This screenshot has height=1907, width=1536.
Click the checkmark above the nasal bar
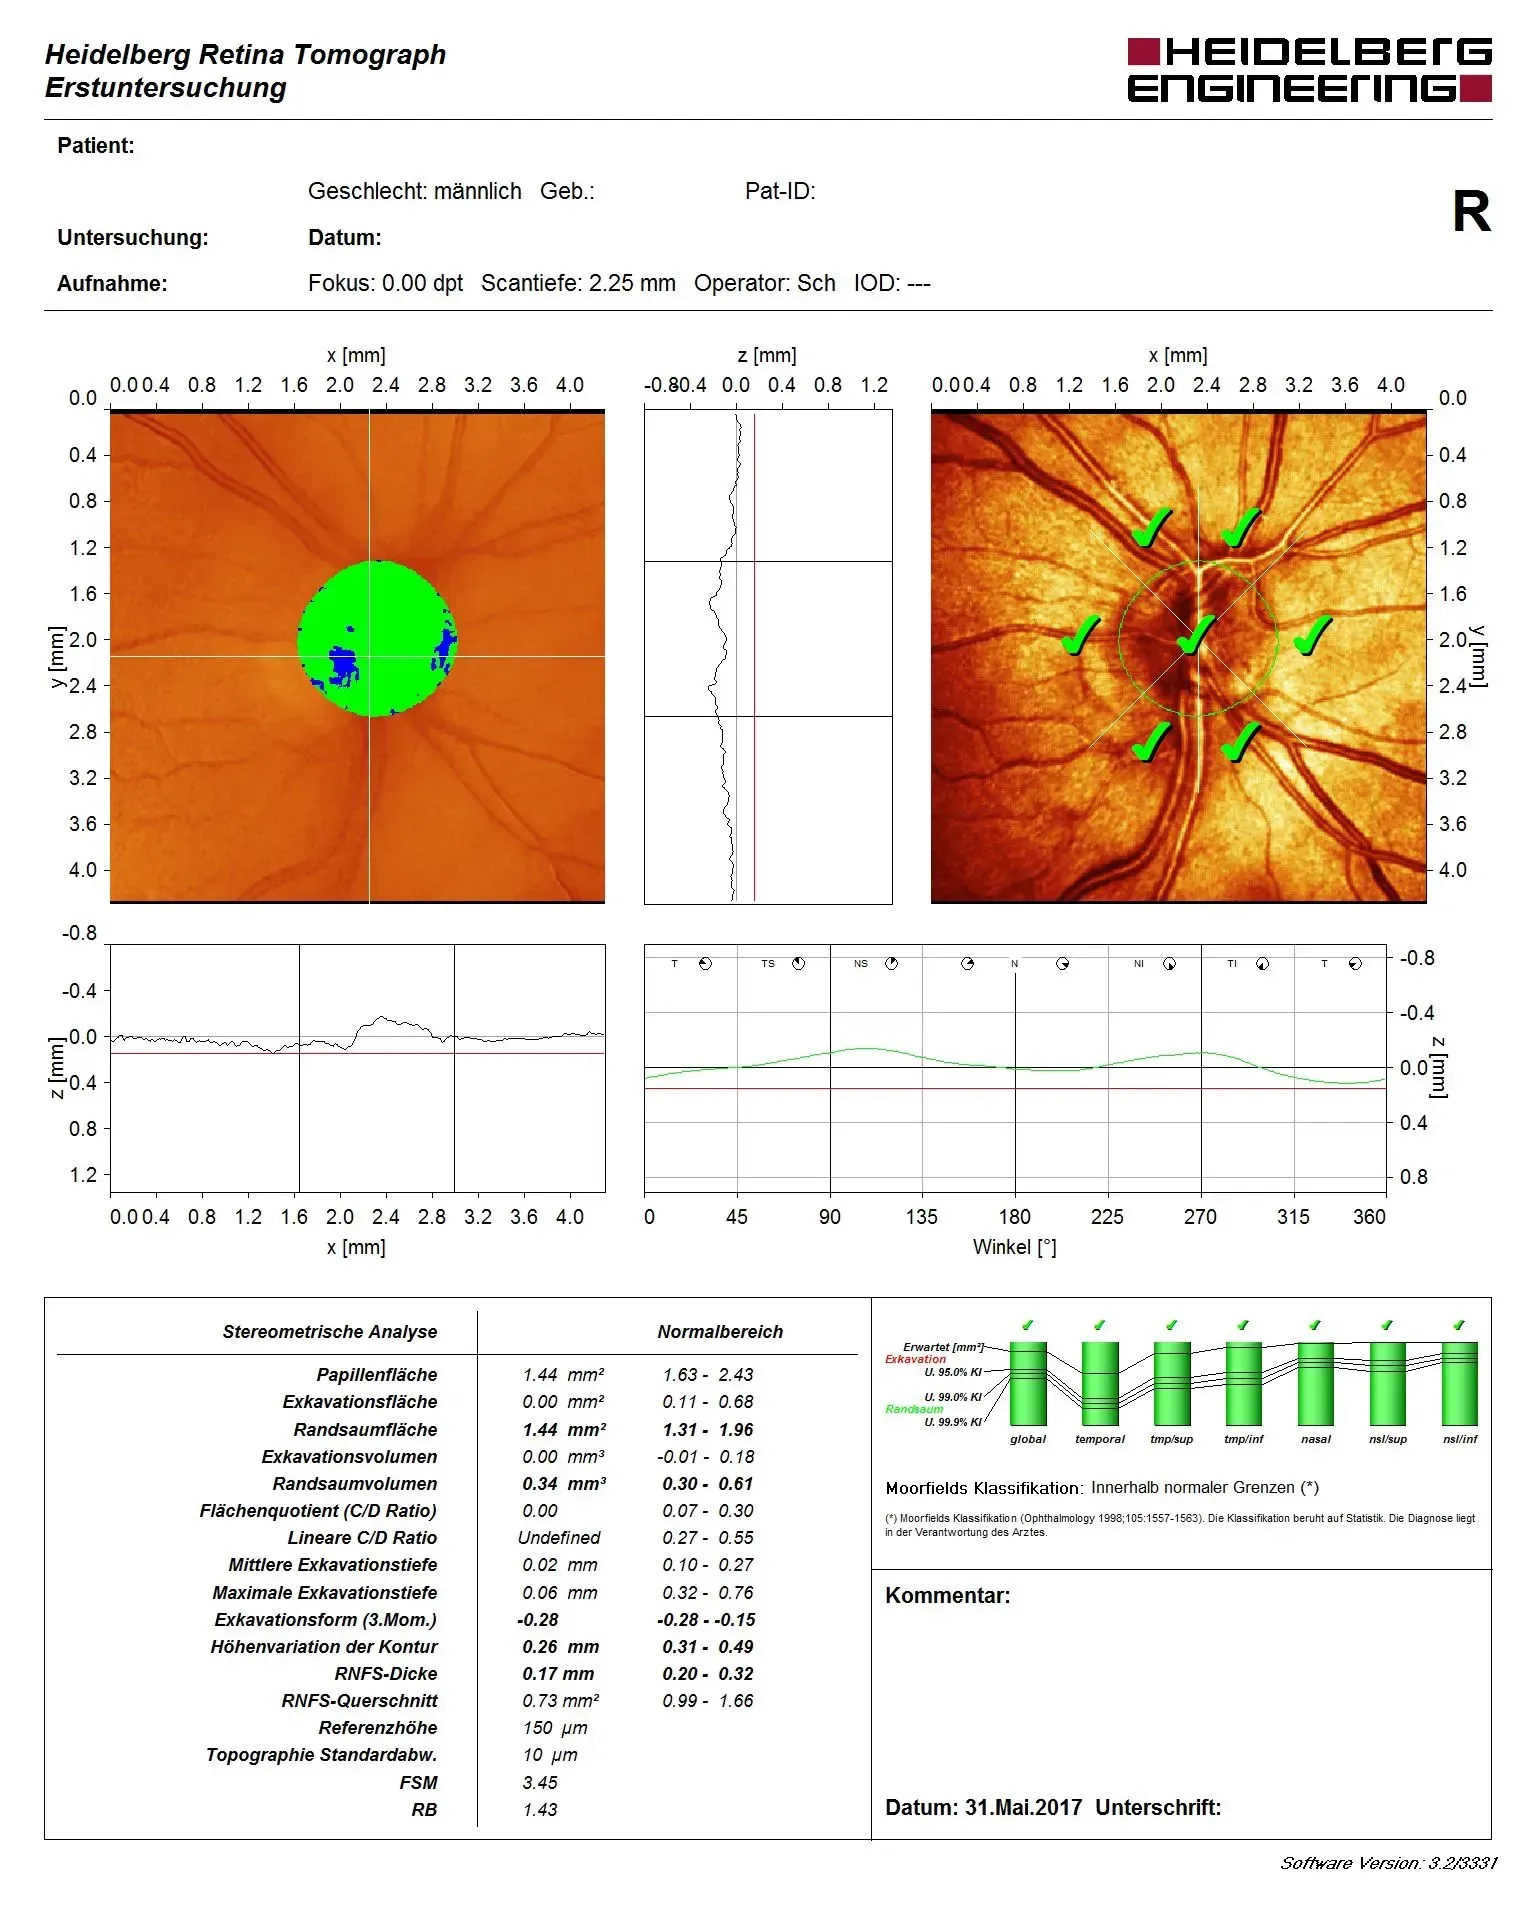tap(1315, 1325)
